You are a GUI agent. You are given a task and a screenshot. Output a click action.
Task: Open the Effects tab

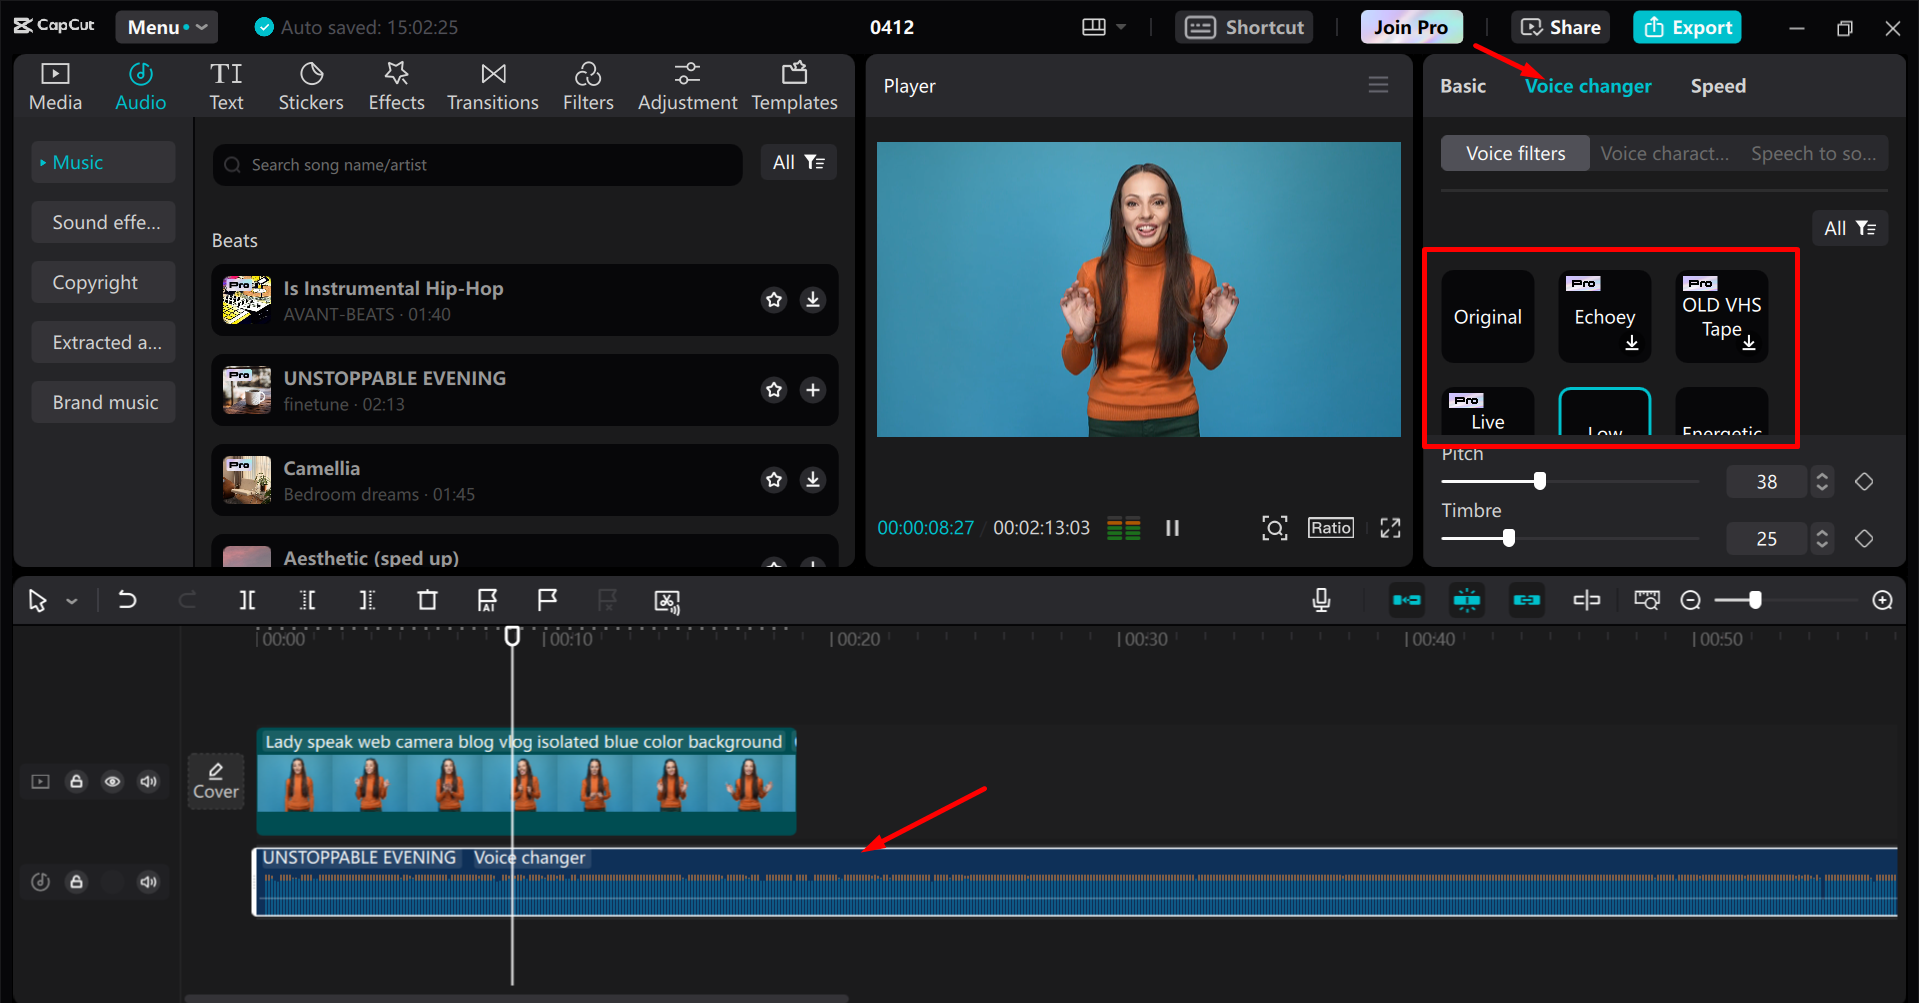pos(396,87)
